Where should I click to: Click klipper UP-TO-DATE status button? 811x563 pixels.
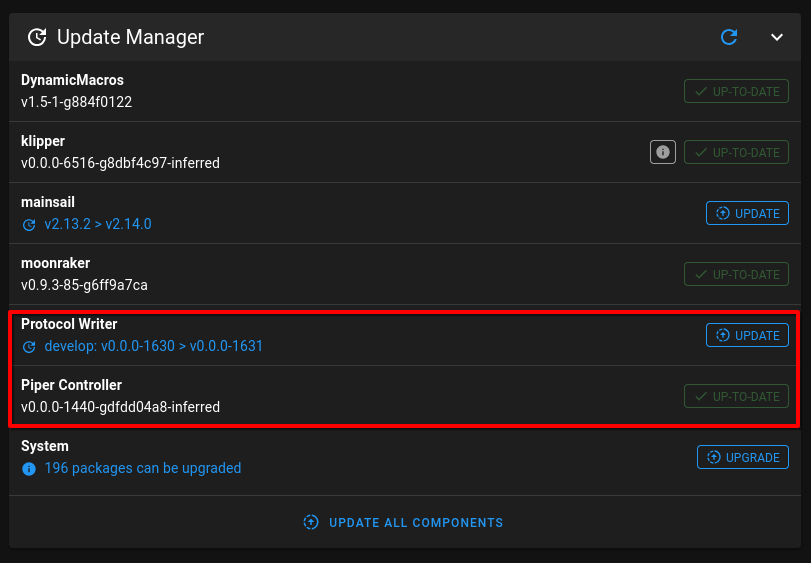click(x=736, y=152)
